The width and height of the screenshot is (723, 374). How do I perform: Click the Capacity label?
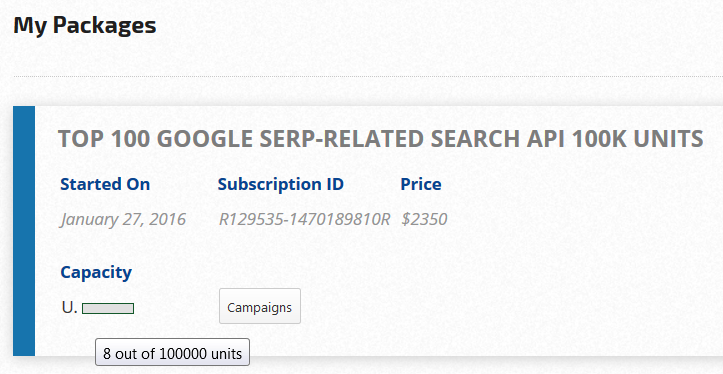click(96, 272)
